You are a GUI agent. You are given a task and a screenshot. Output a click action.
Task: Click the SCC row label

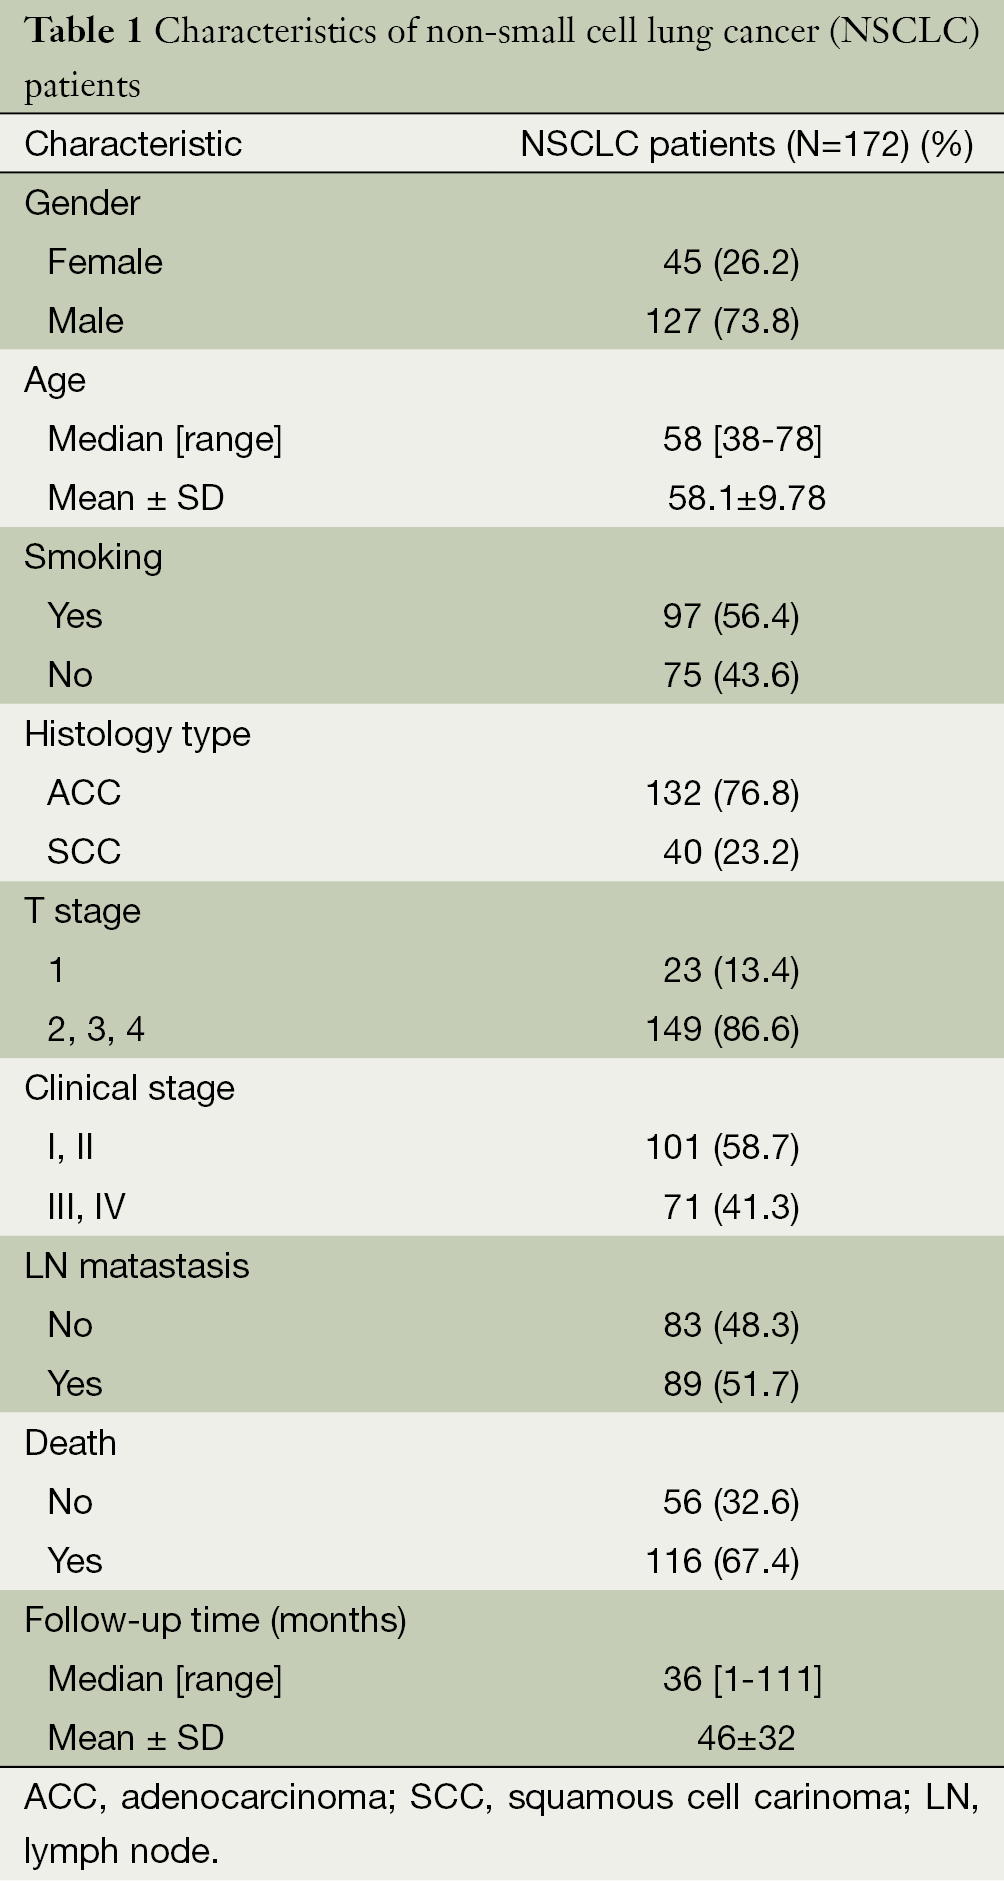coord(84,852)
